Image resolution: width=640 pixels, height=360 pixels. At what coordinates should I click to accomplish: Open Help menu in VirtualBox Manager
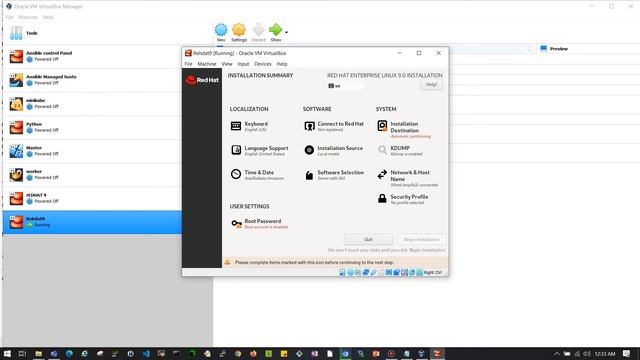pos(48,17)
